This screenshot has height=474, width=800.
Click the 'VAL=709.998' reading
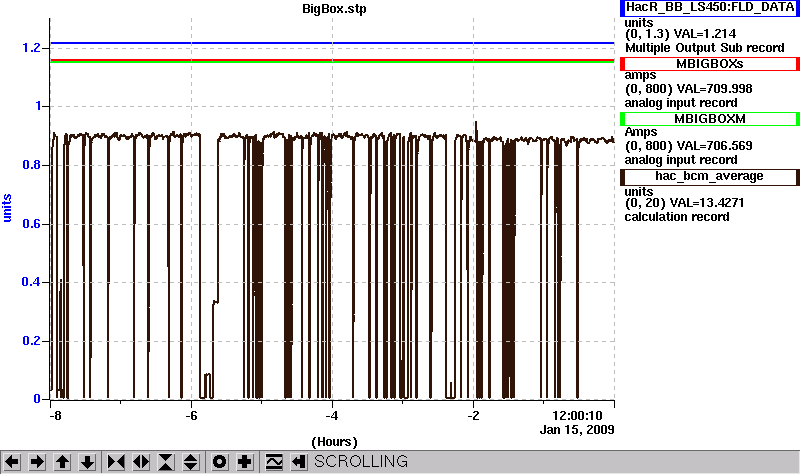pyautogui.click(x=714, y=89)
